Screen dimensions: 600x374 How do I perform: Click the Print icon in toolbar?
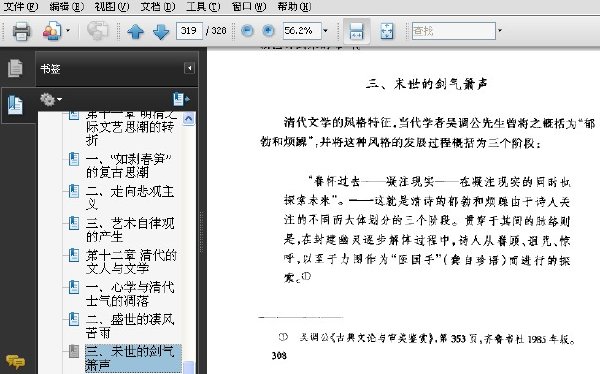pyautogui.click(x=21, y=31)
